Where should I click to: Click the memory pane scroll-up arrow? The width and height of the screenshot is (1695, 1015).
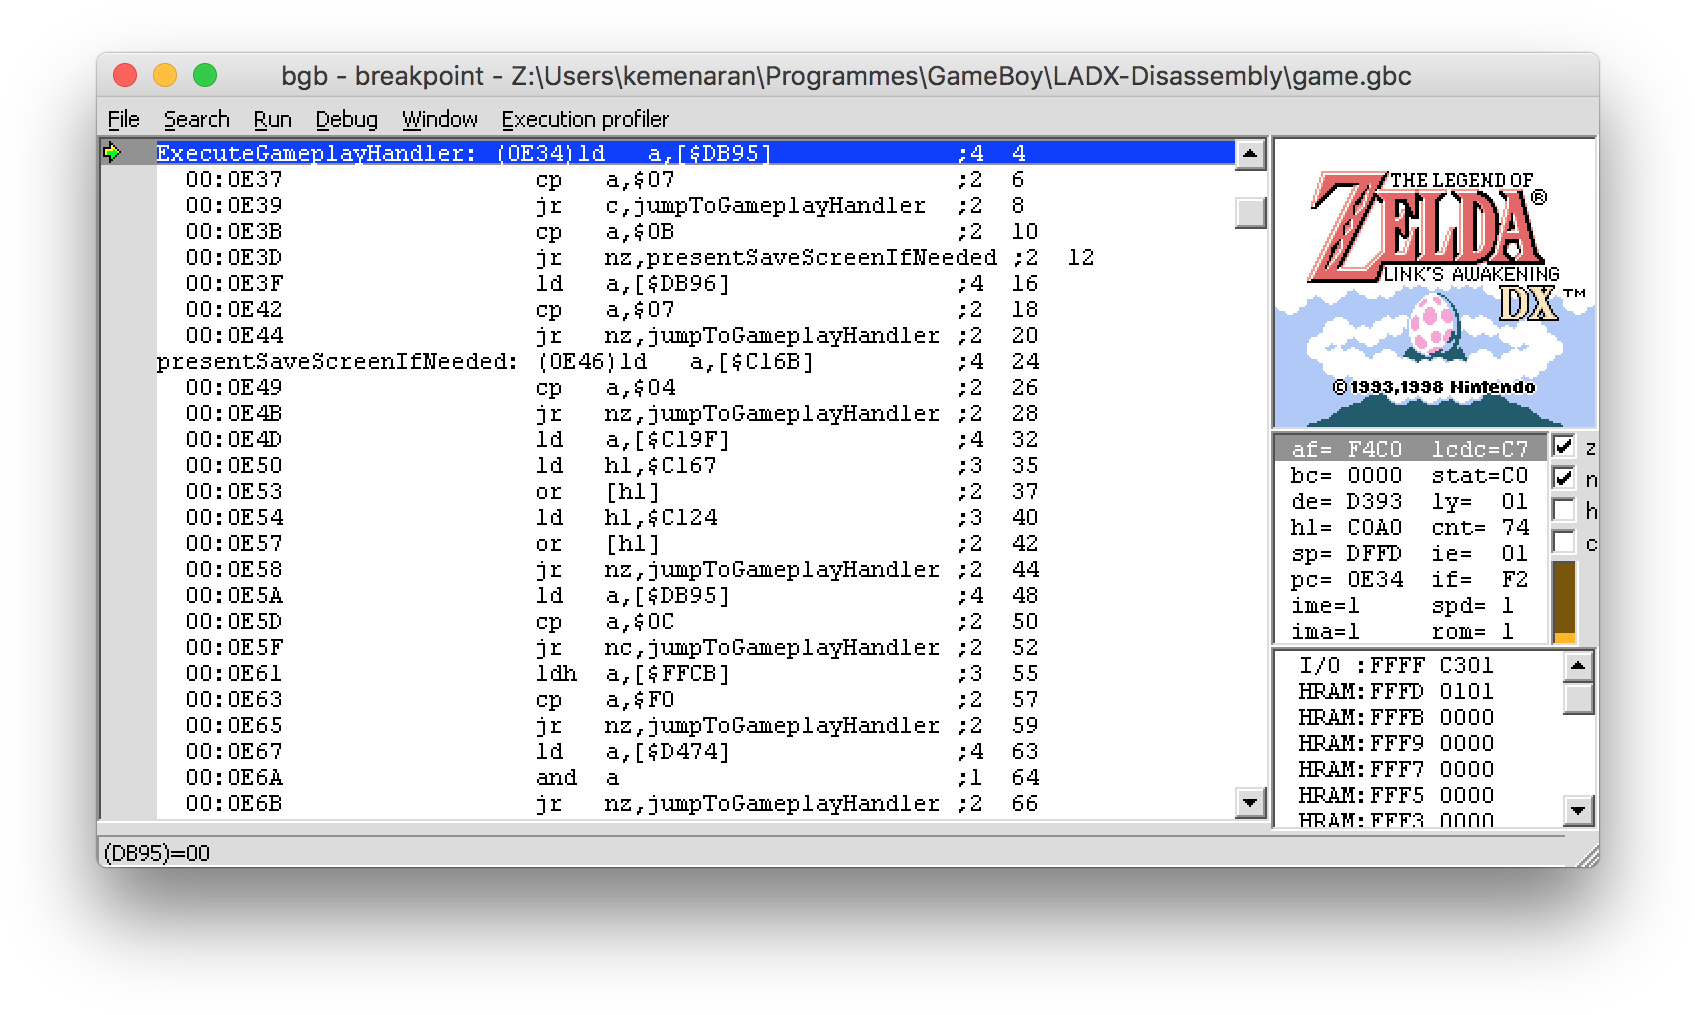1578,666
